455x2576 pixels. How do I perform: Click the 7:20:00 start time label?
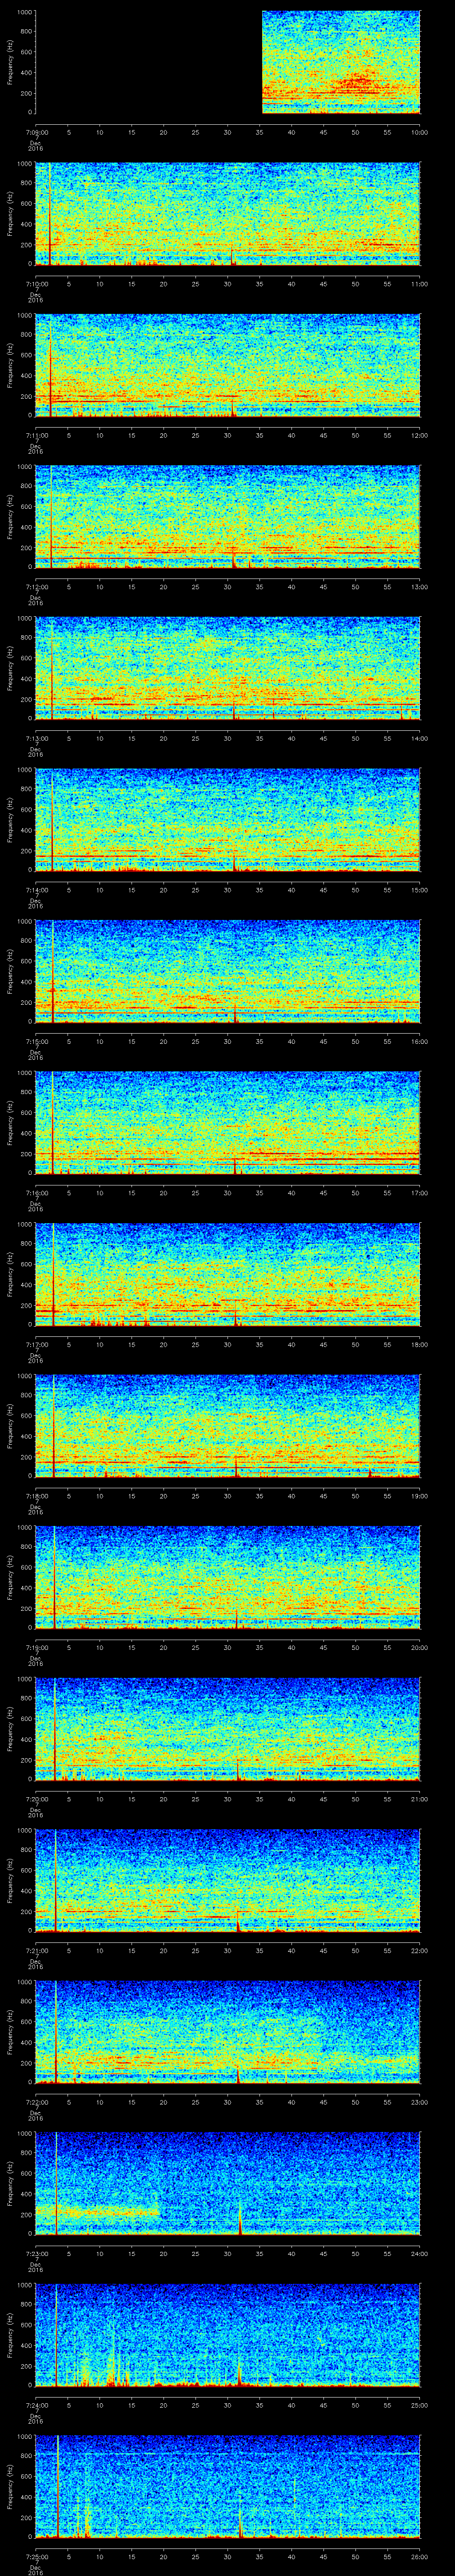pos(36,1799)
